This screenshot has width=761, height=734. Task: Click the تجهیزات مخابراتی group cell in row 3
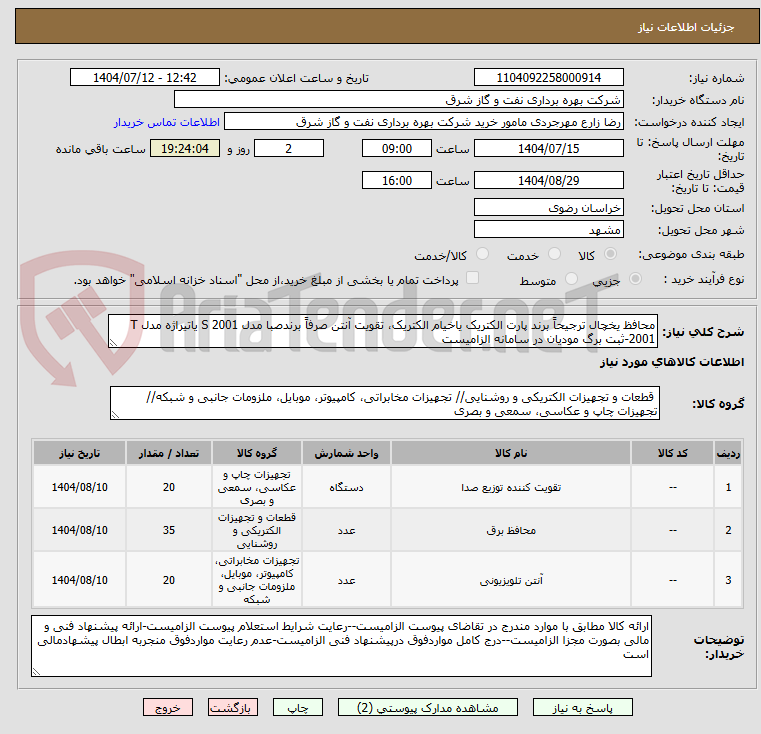point(257,580)
